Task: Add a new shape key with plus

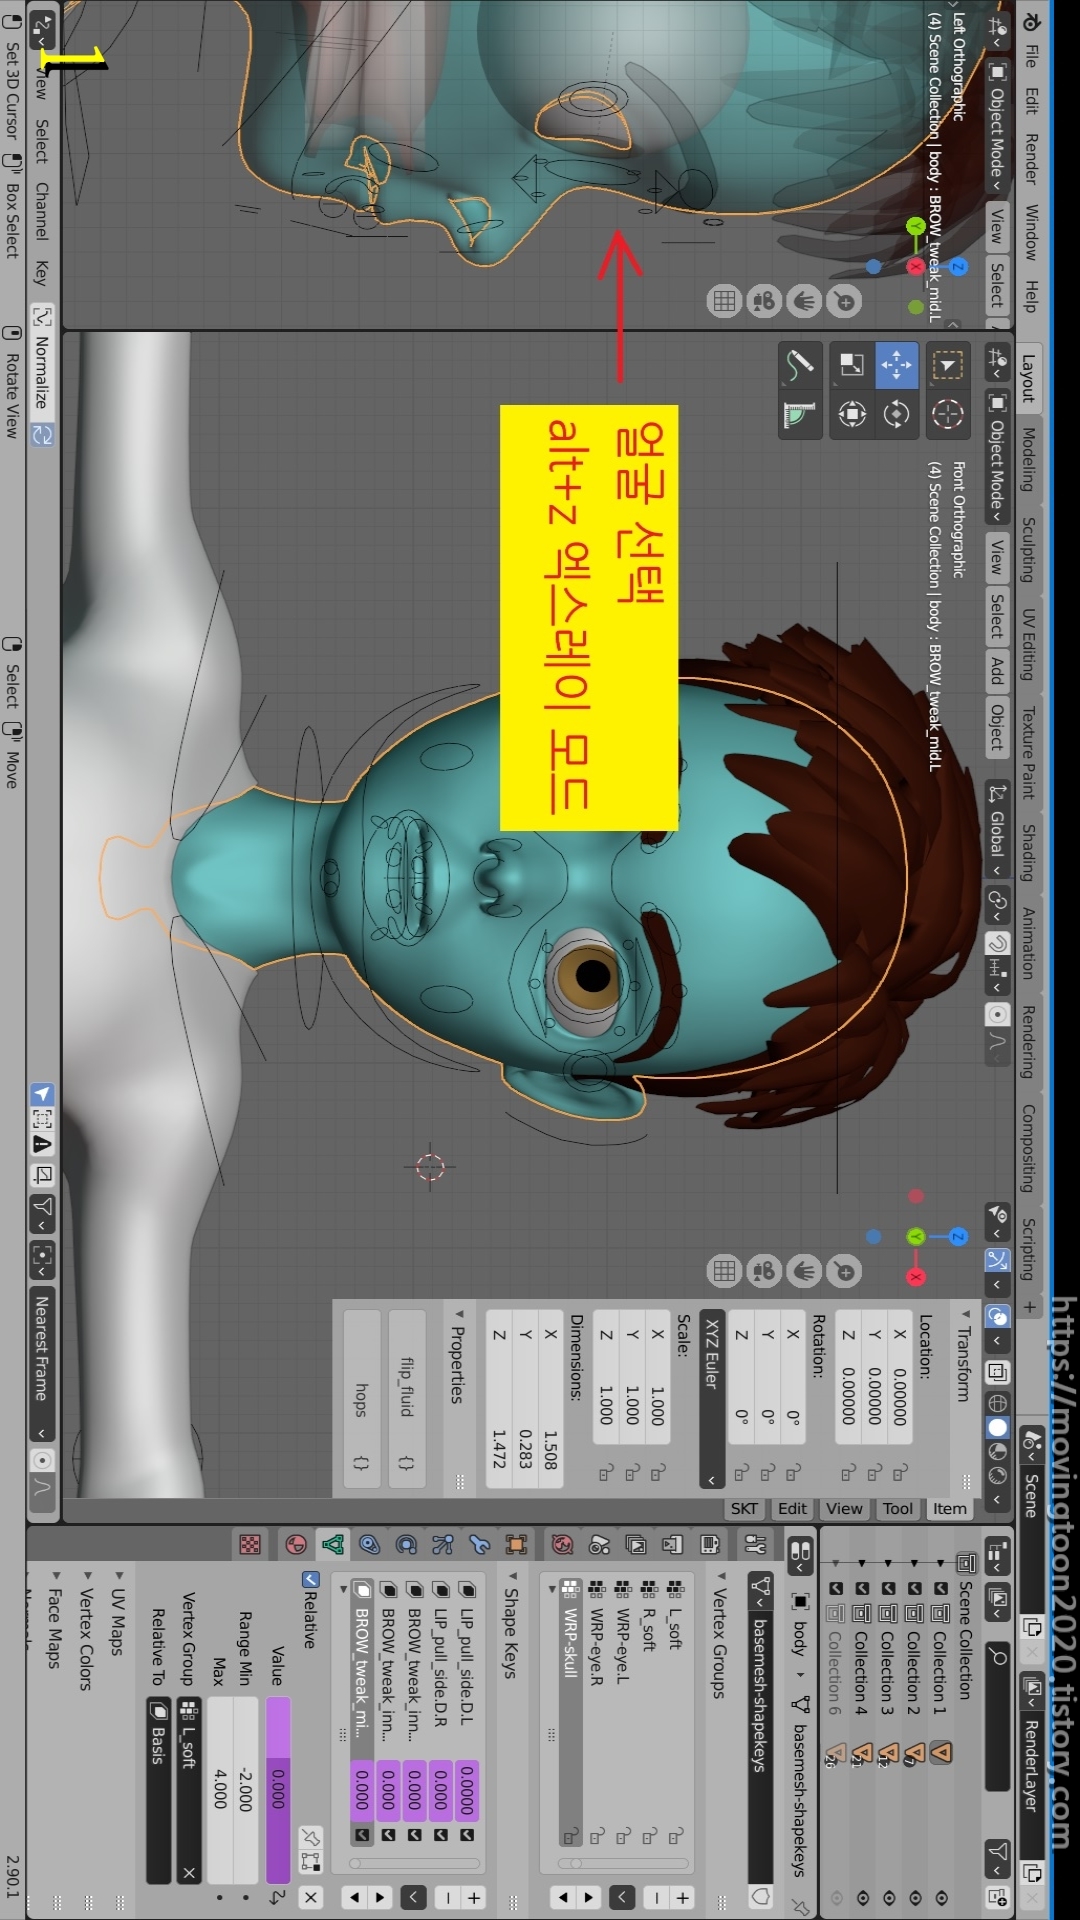Action: pos(475,1897)
